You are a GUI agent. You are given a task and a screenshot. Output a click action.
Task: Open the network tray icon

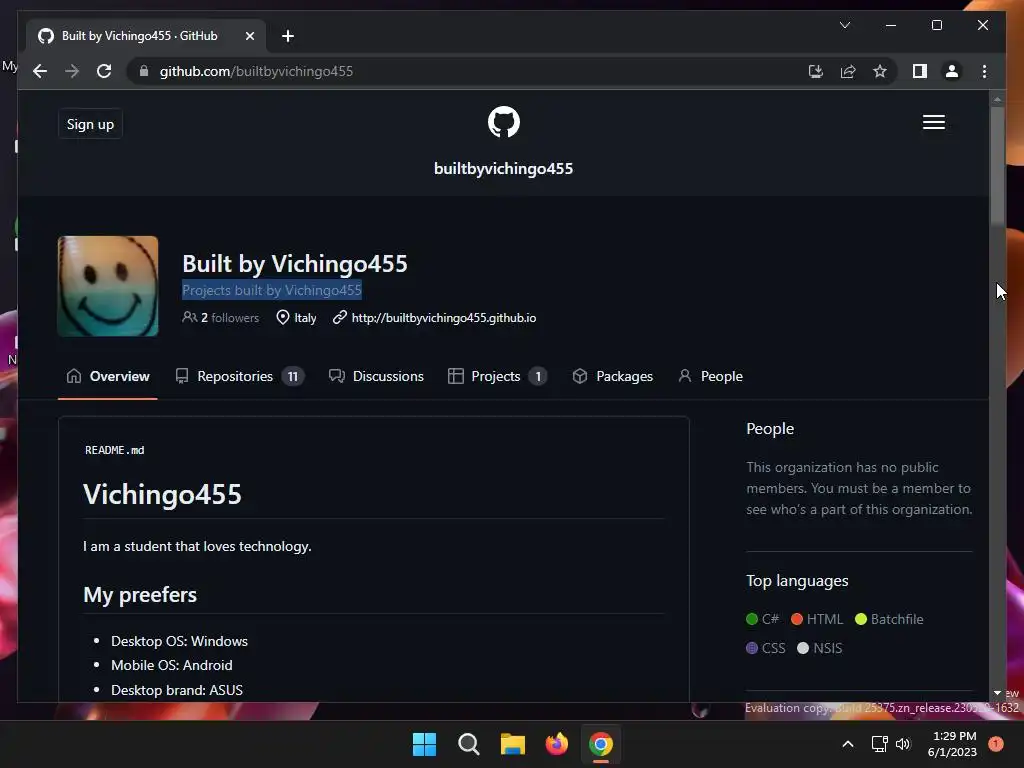[x=879, y=744]
